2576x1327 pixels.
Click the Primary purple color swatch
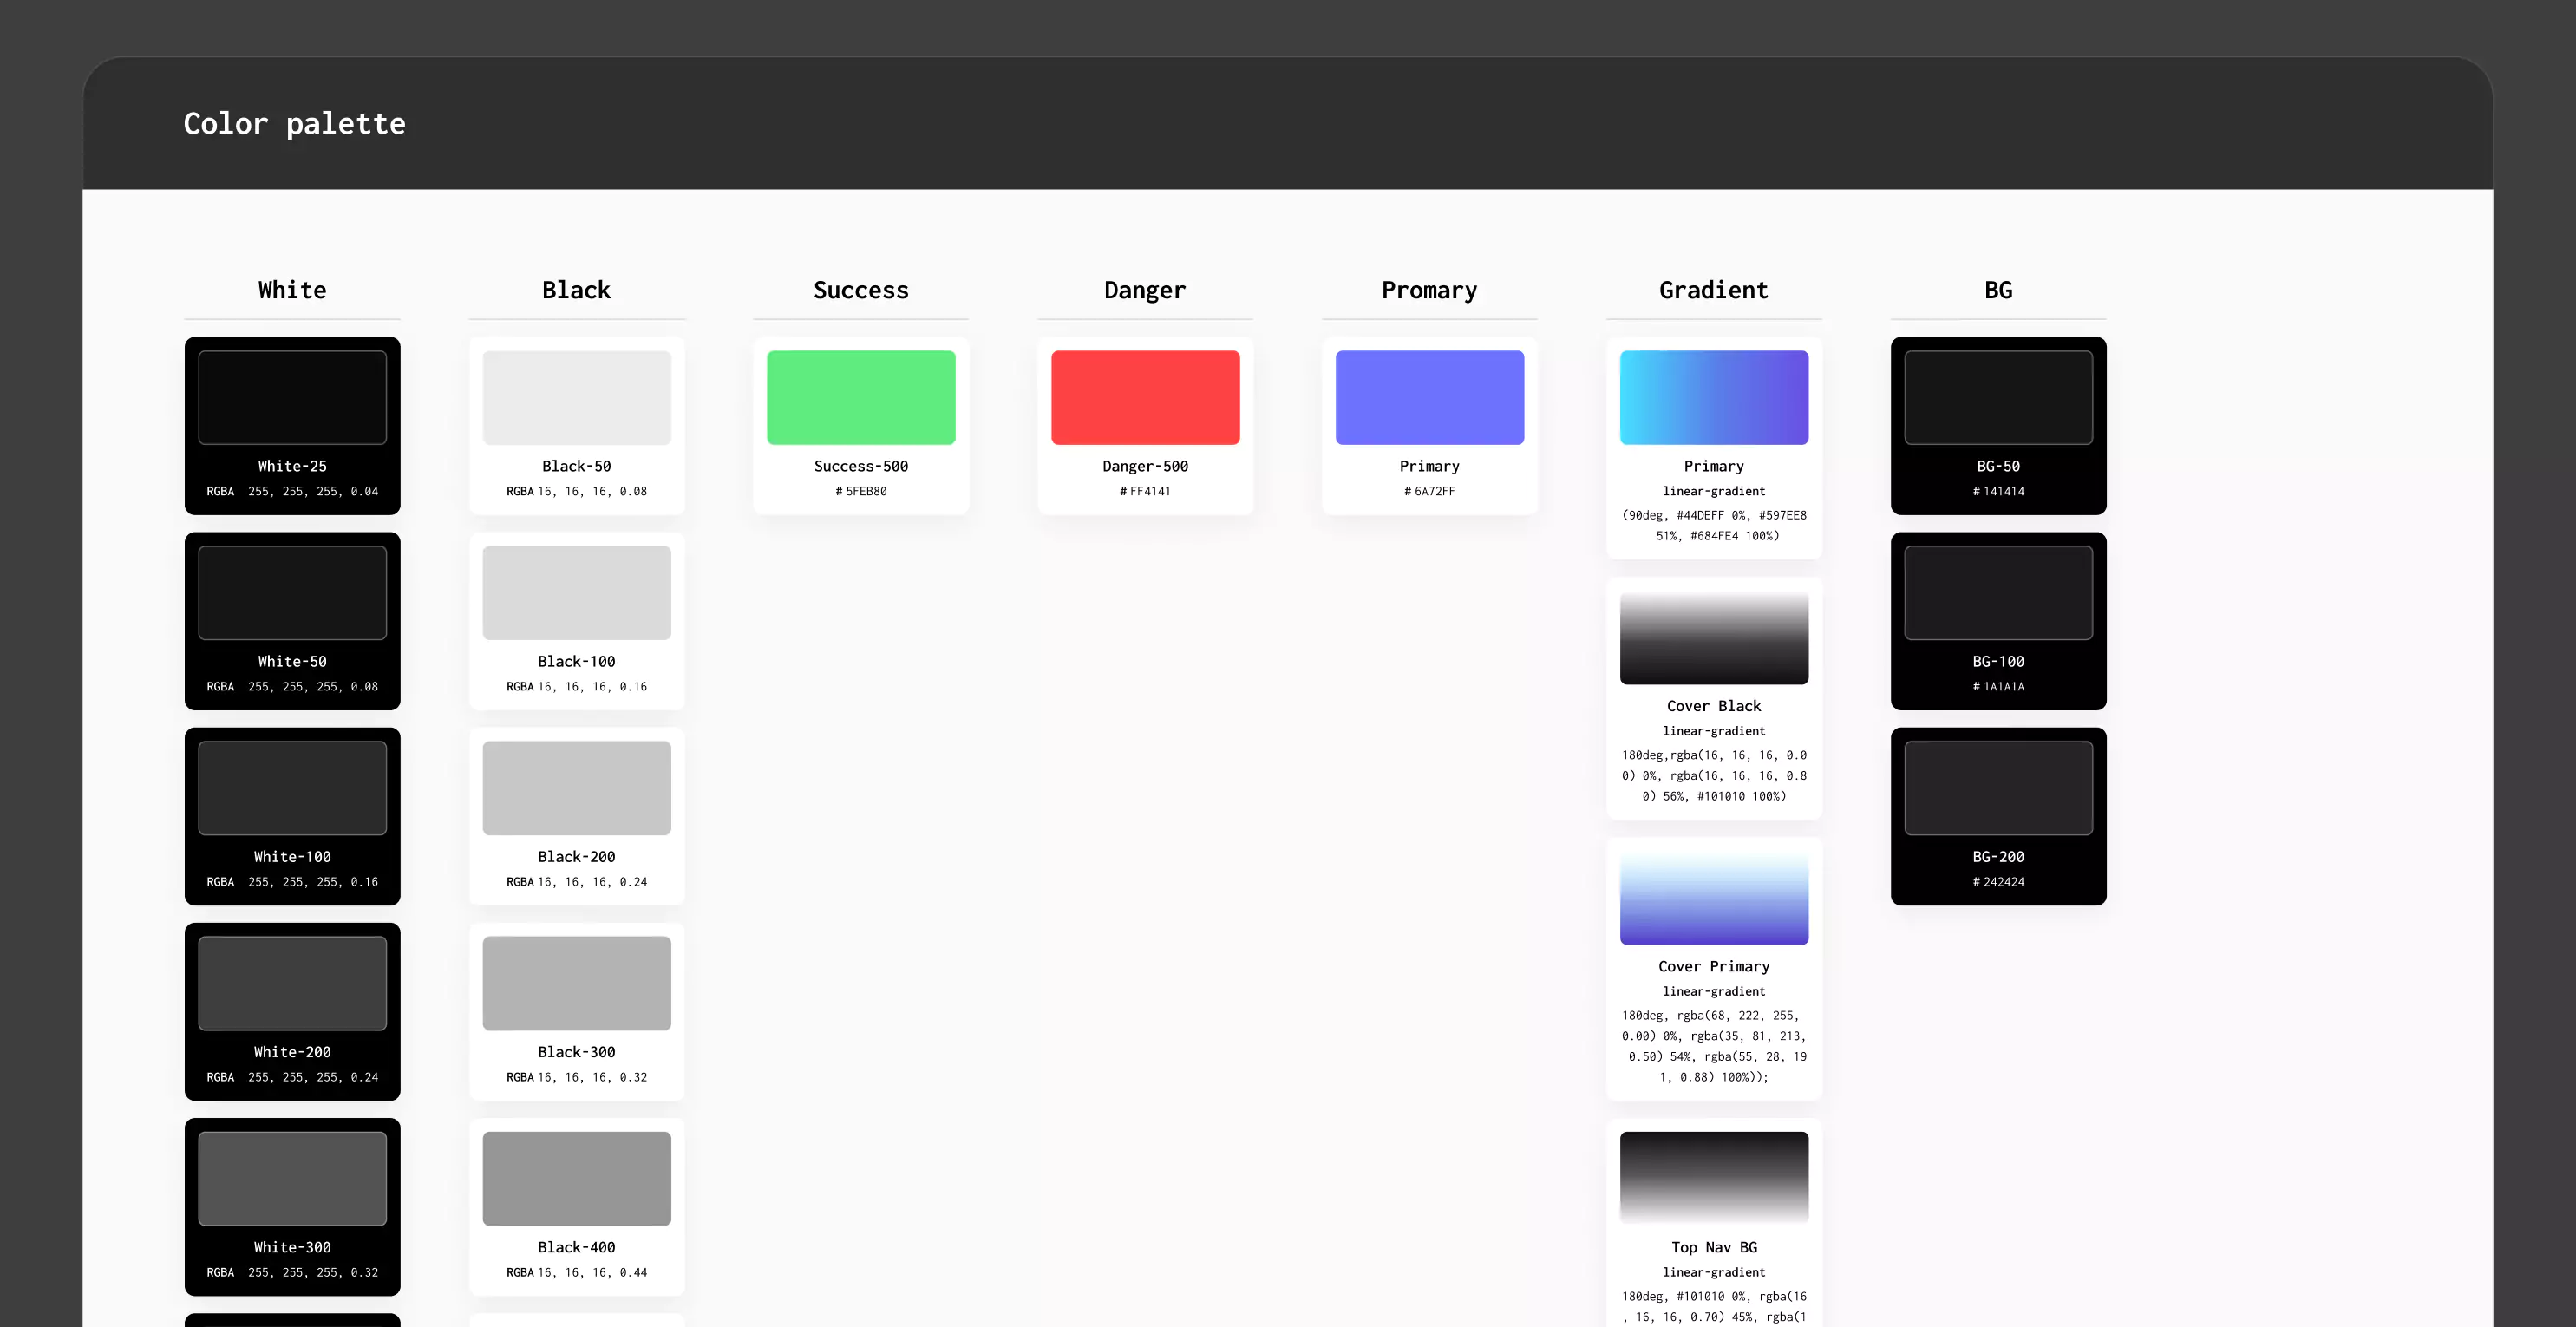coord(1429,397)
